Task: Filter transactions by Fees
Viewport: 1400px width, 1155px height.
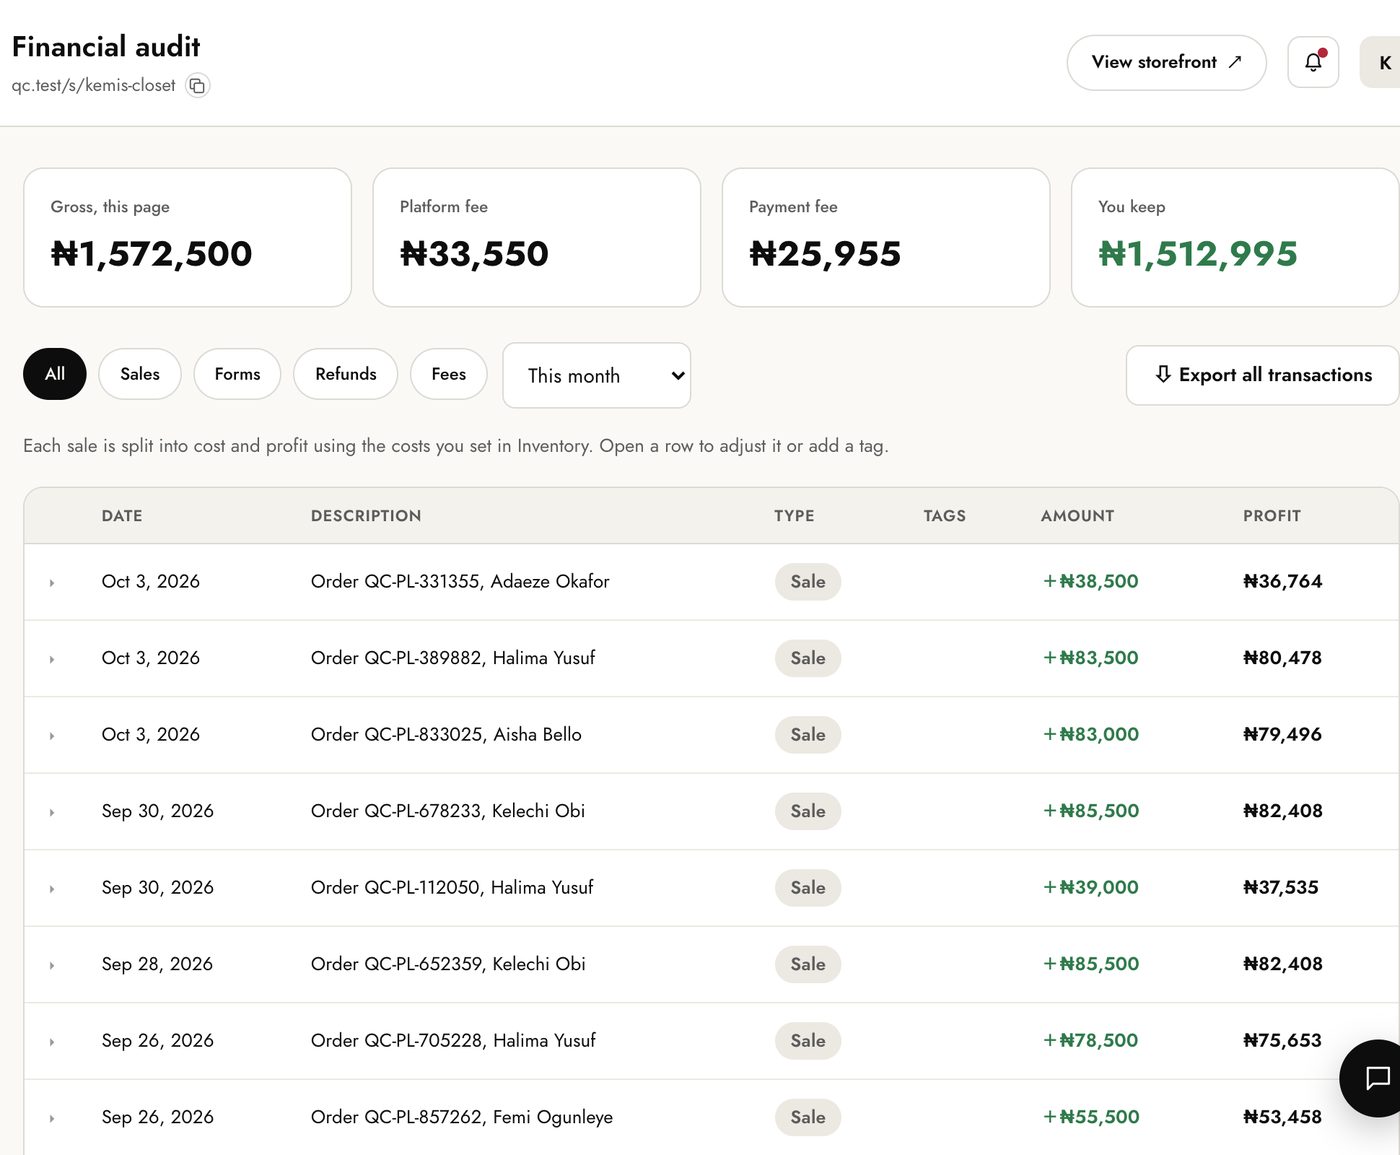Action: pyautogui.click(x=449, y=374)
